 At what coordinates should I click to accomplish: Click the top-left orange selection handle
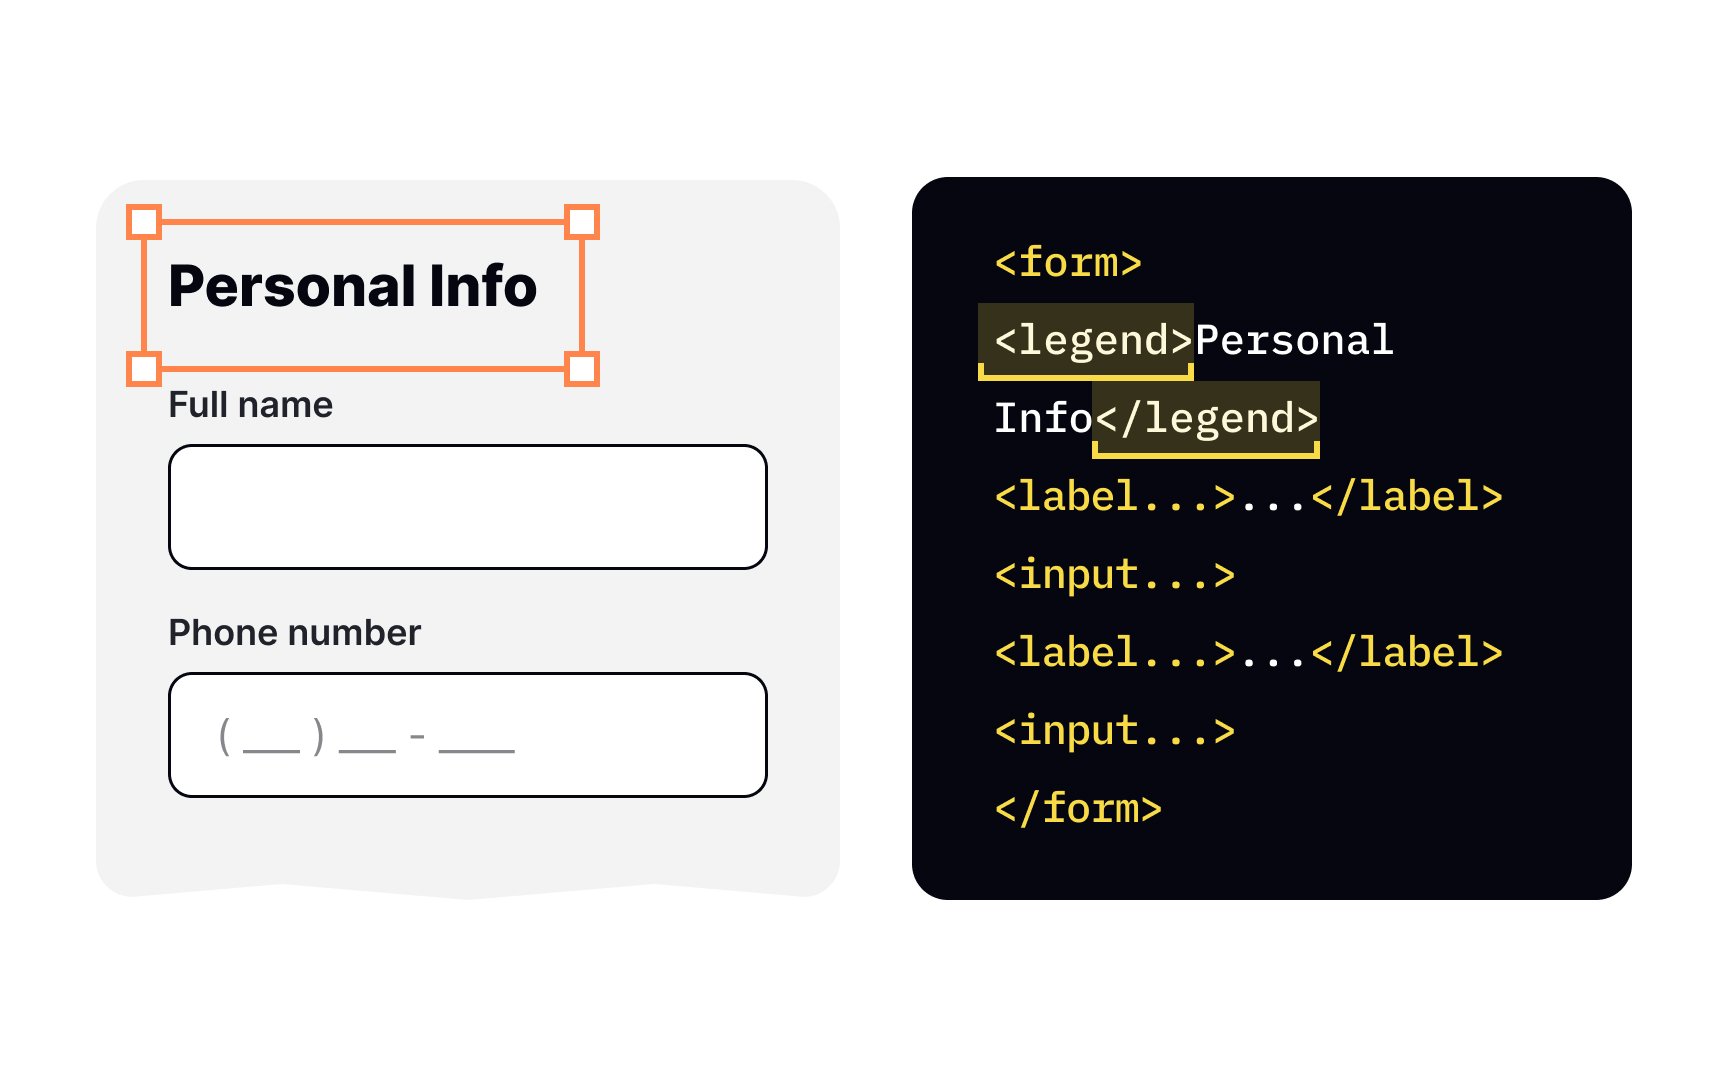click(144, 222)
